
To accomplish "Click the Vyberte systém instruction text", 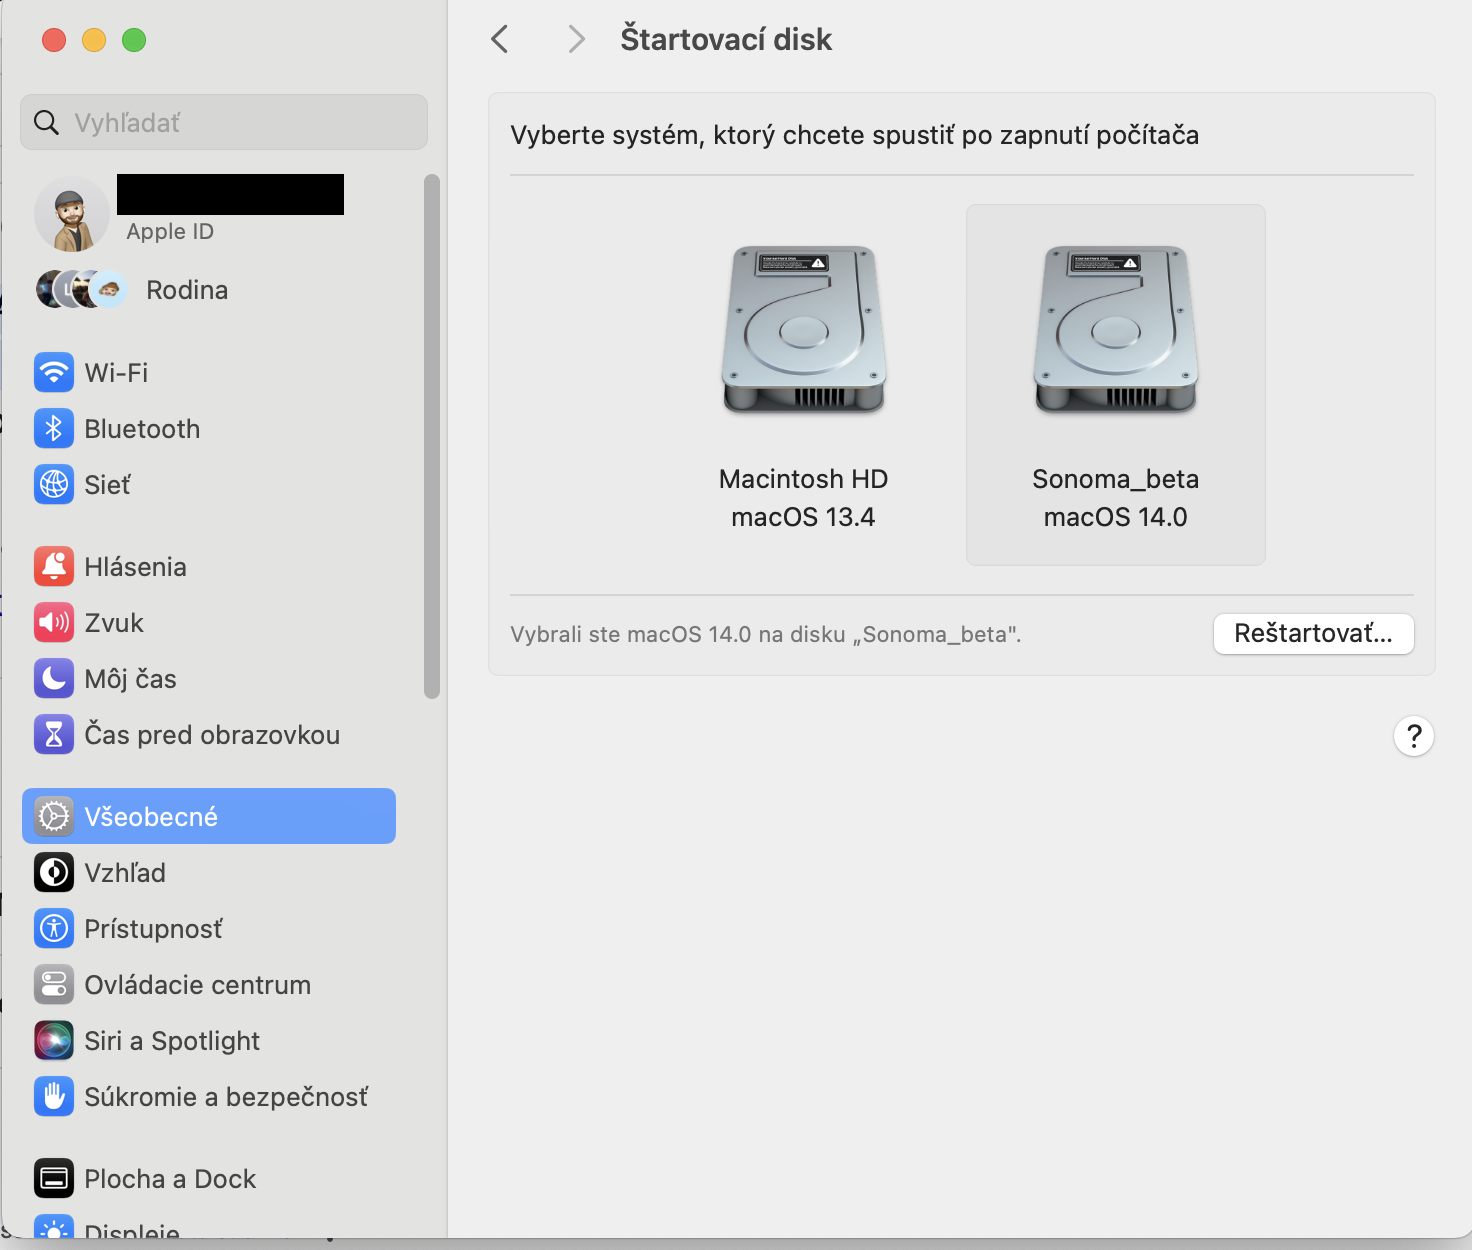I will (x=855, y=135).
